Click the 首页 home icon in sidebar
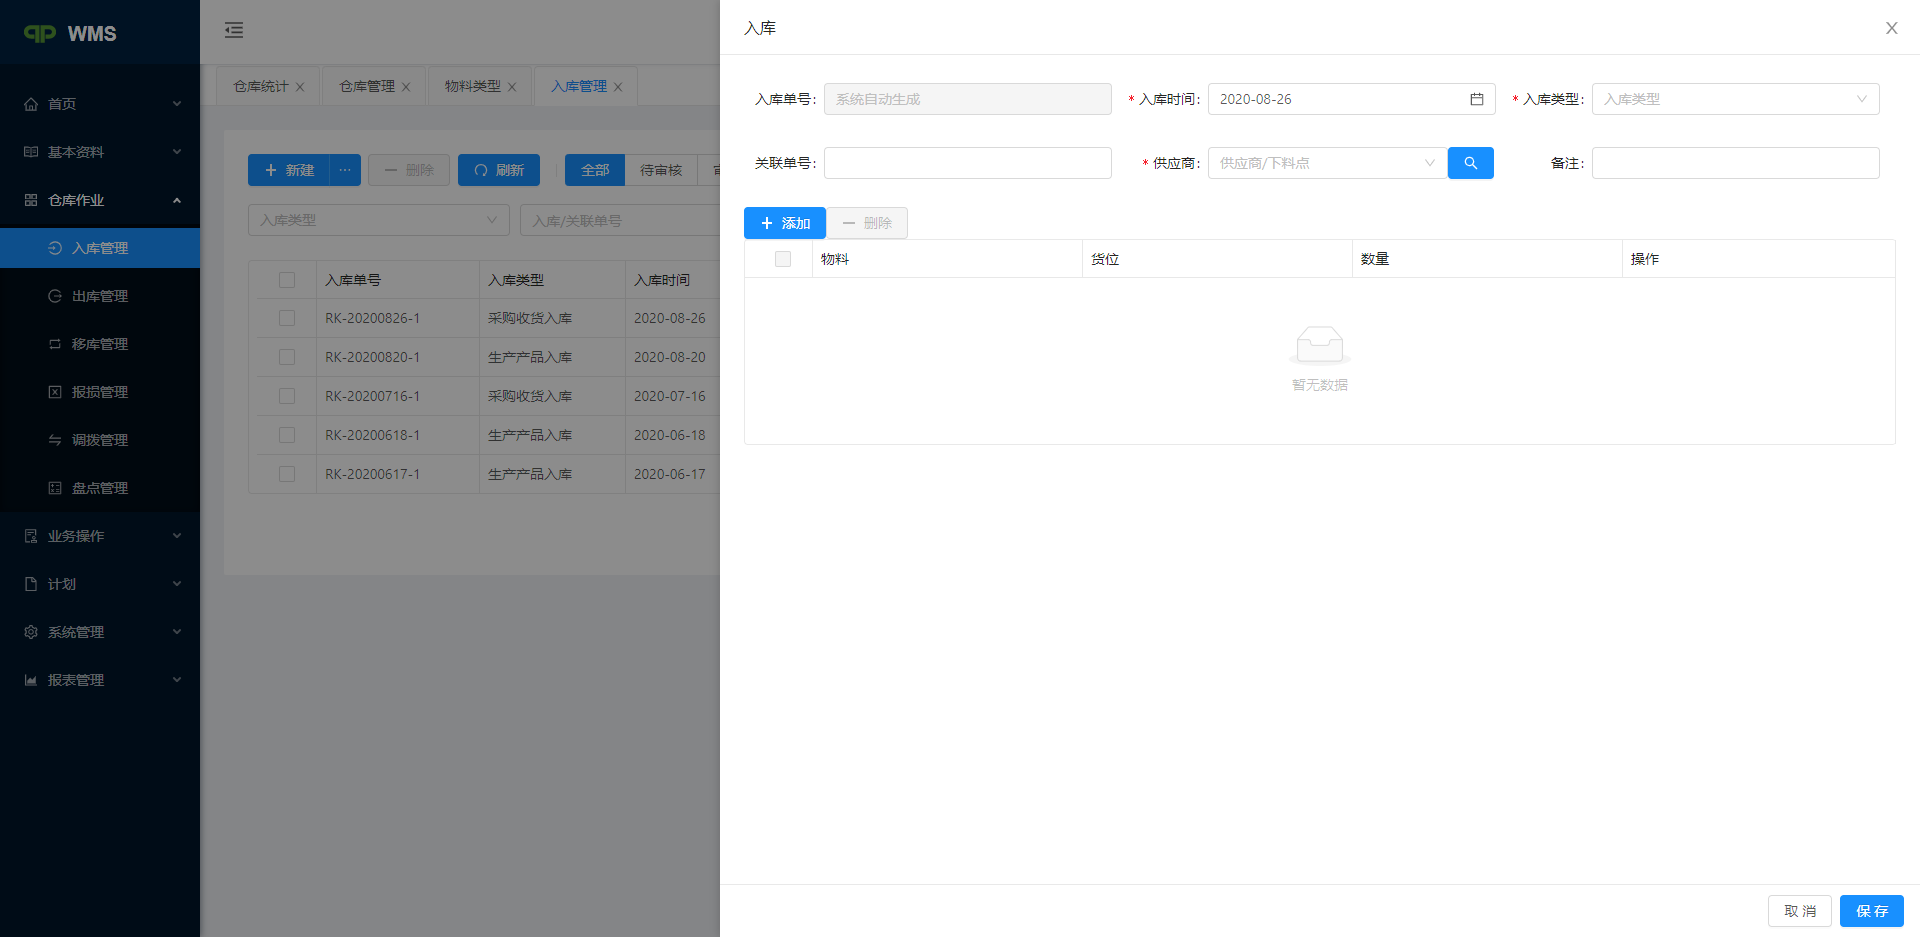This screenshot has height=937, width=1920. [x=31, y=104]
